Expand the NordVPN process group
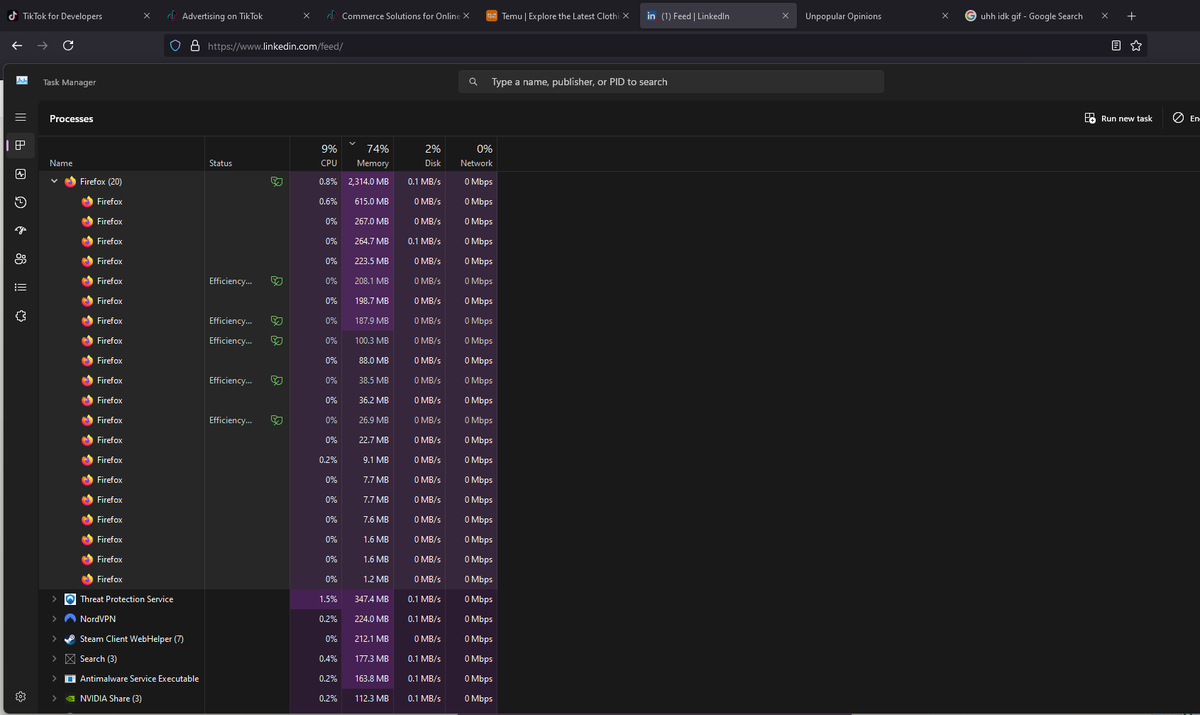 tap(54, 618)
